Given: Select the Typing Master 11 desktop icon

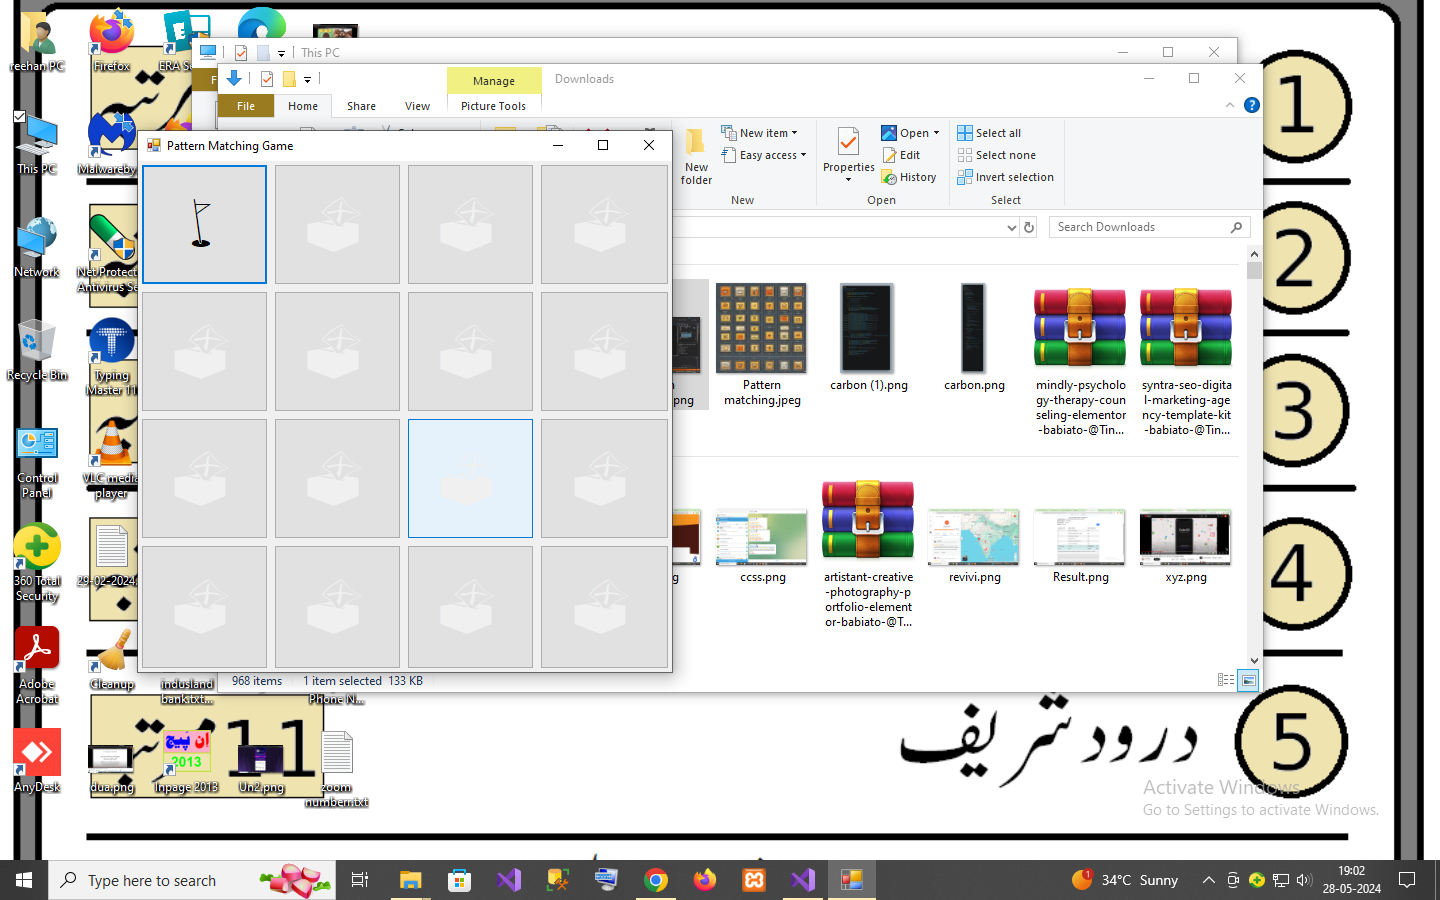Looking at the screenshot, I should pyautogui.click(x=112, y=357).
